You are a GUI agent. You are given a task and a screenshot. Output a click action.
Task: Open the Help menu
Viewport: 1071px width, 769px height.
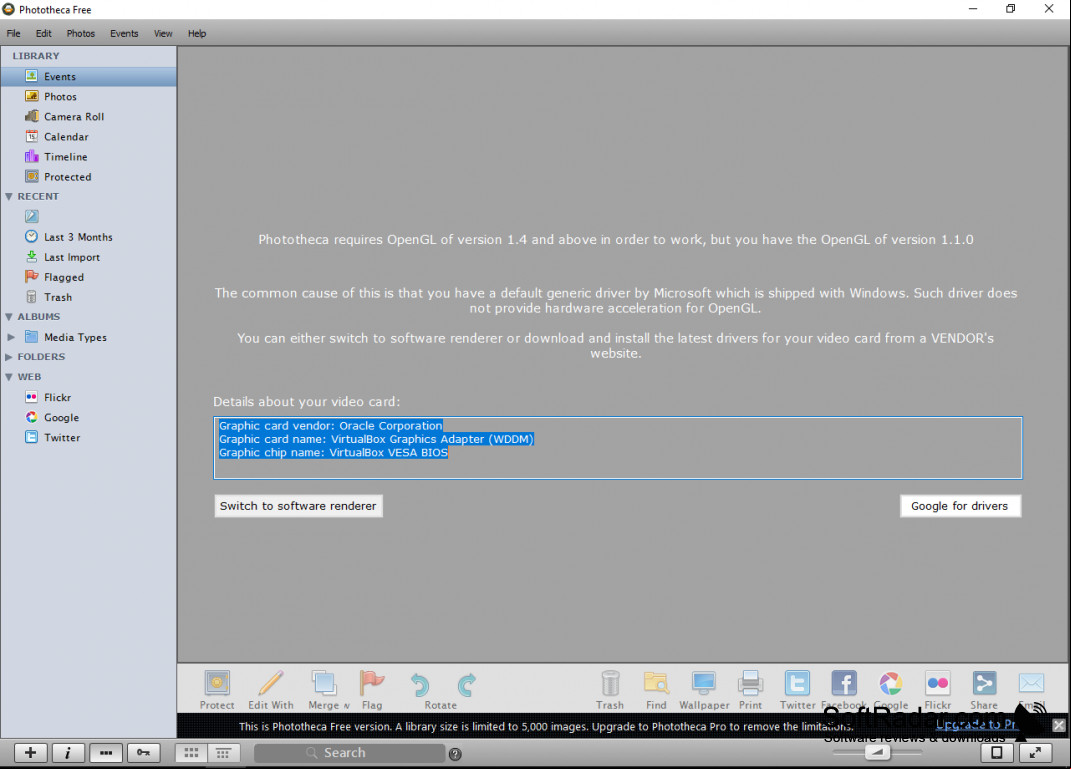coord(197,33)
